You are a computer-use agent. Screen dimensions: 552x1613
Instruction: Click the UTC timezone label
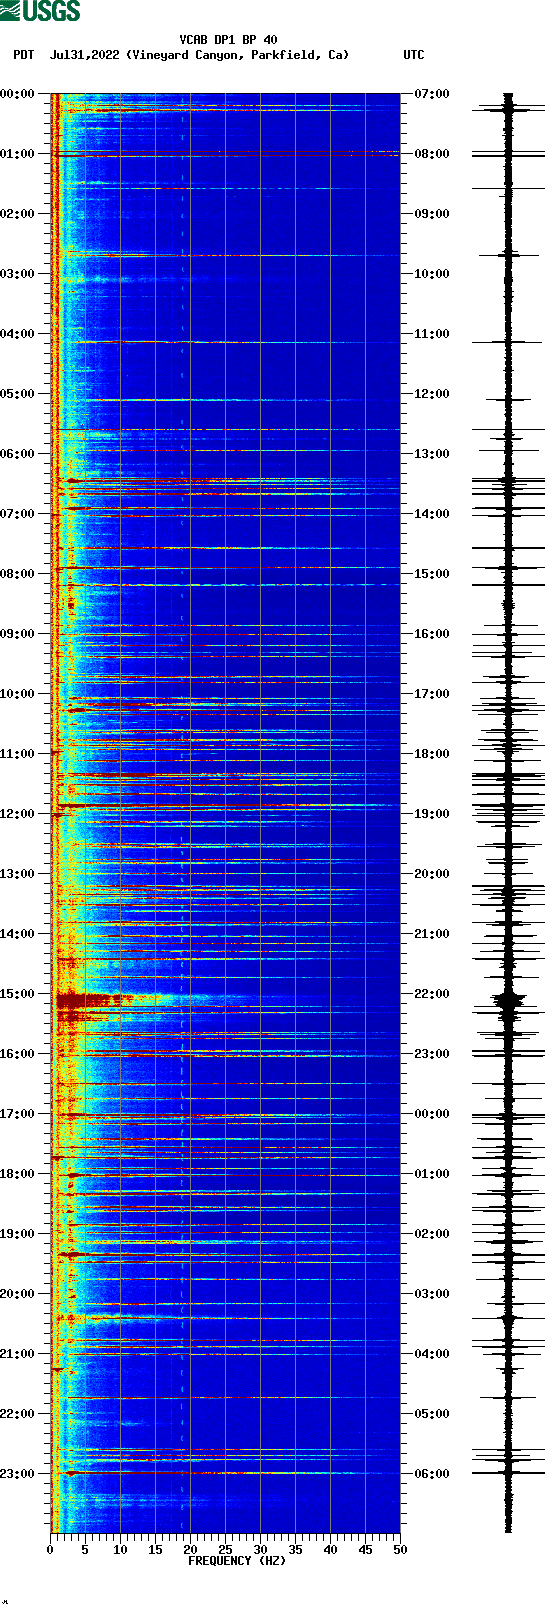click(x=414, y=55)
